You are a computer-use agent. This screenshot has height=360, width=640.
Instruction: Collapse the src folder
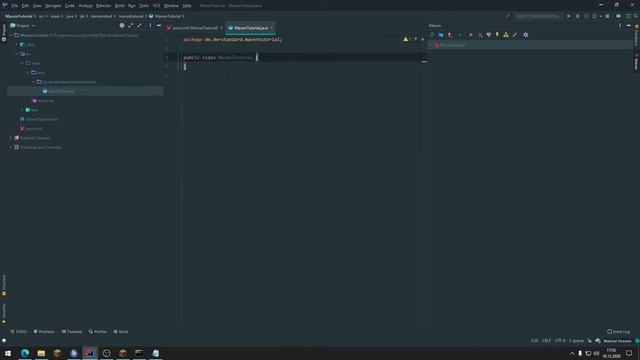click(17, 54)
